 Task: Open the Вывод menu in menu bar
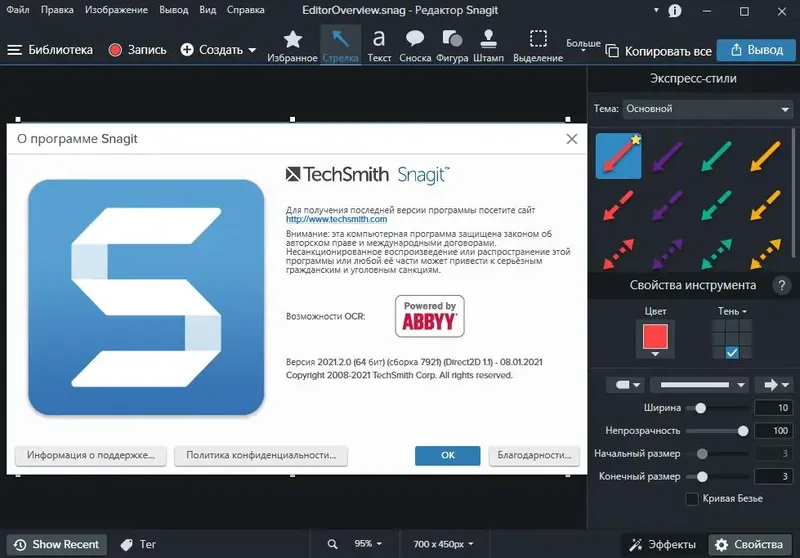173,10
